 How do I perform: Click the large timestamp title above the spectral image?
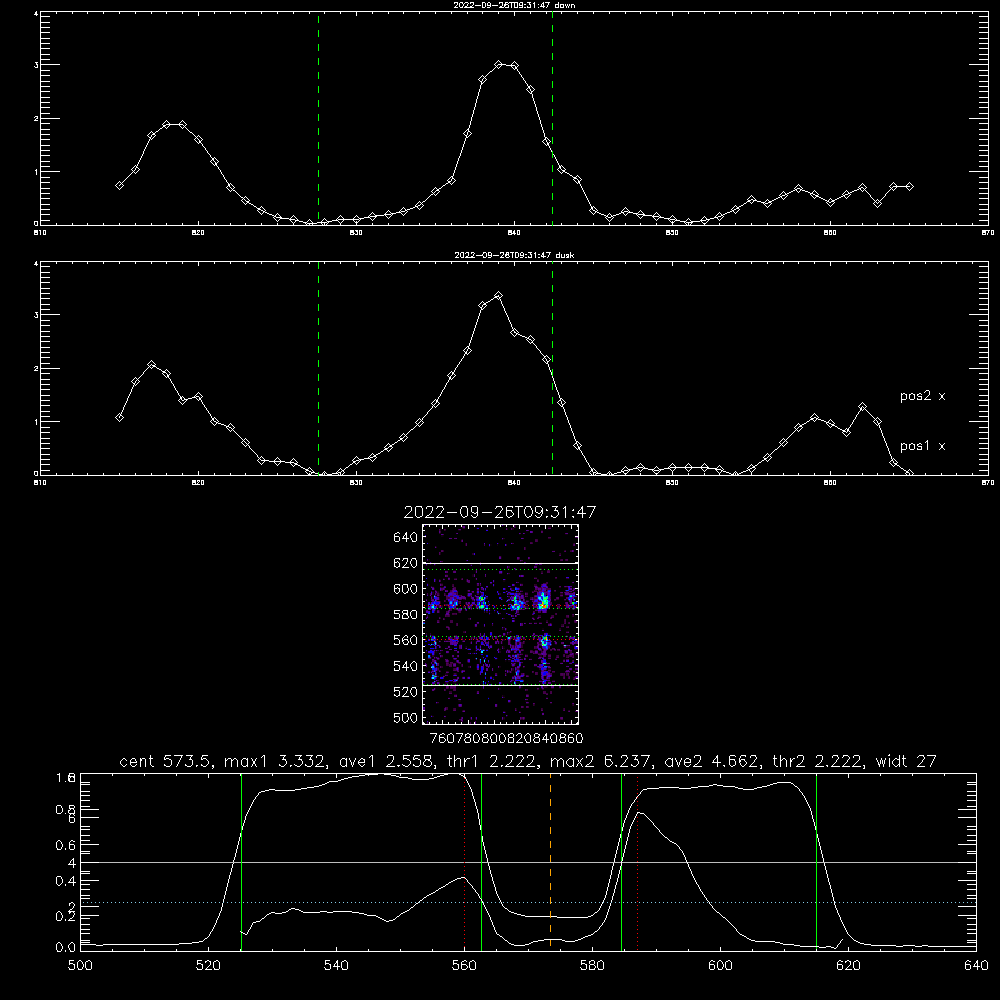[499, 512]
